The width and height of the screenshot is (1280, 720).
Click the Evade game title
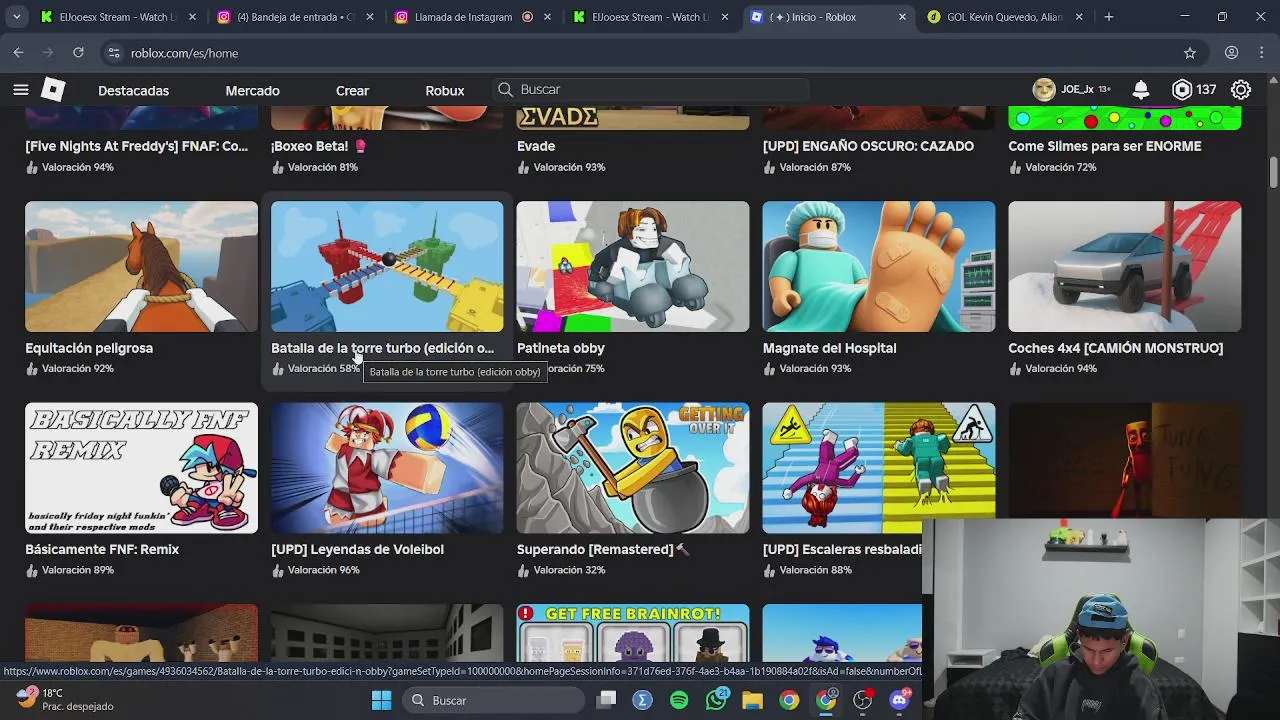536,146
